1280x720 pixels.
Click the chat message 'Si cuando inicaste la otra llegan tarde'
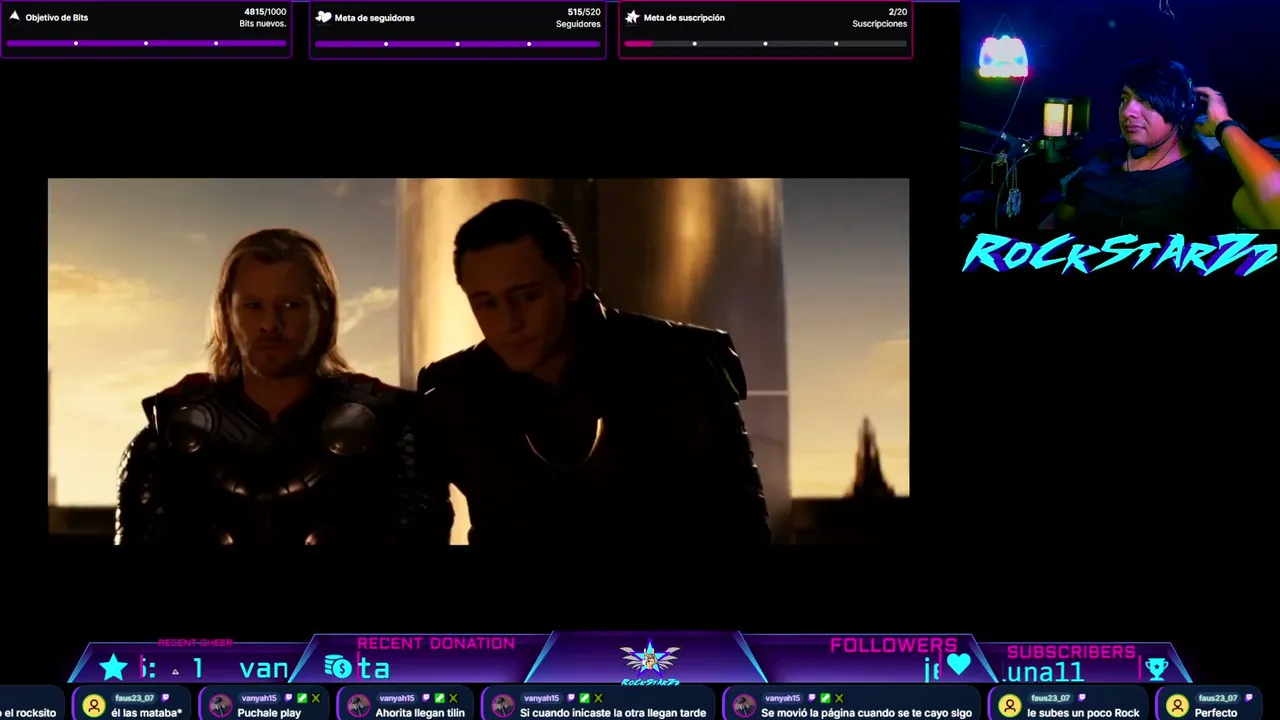click(x=613, y=713)
